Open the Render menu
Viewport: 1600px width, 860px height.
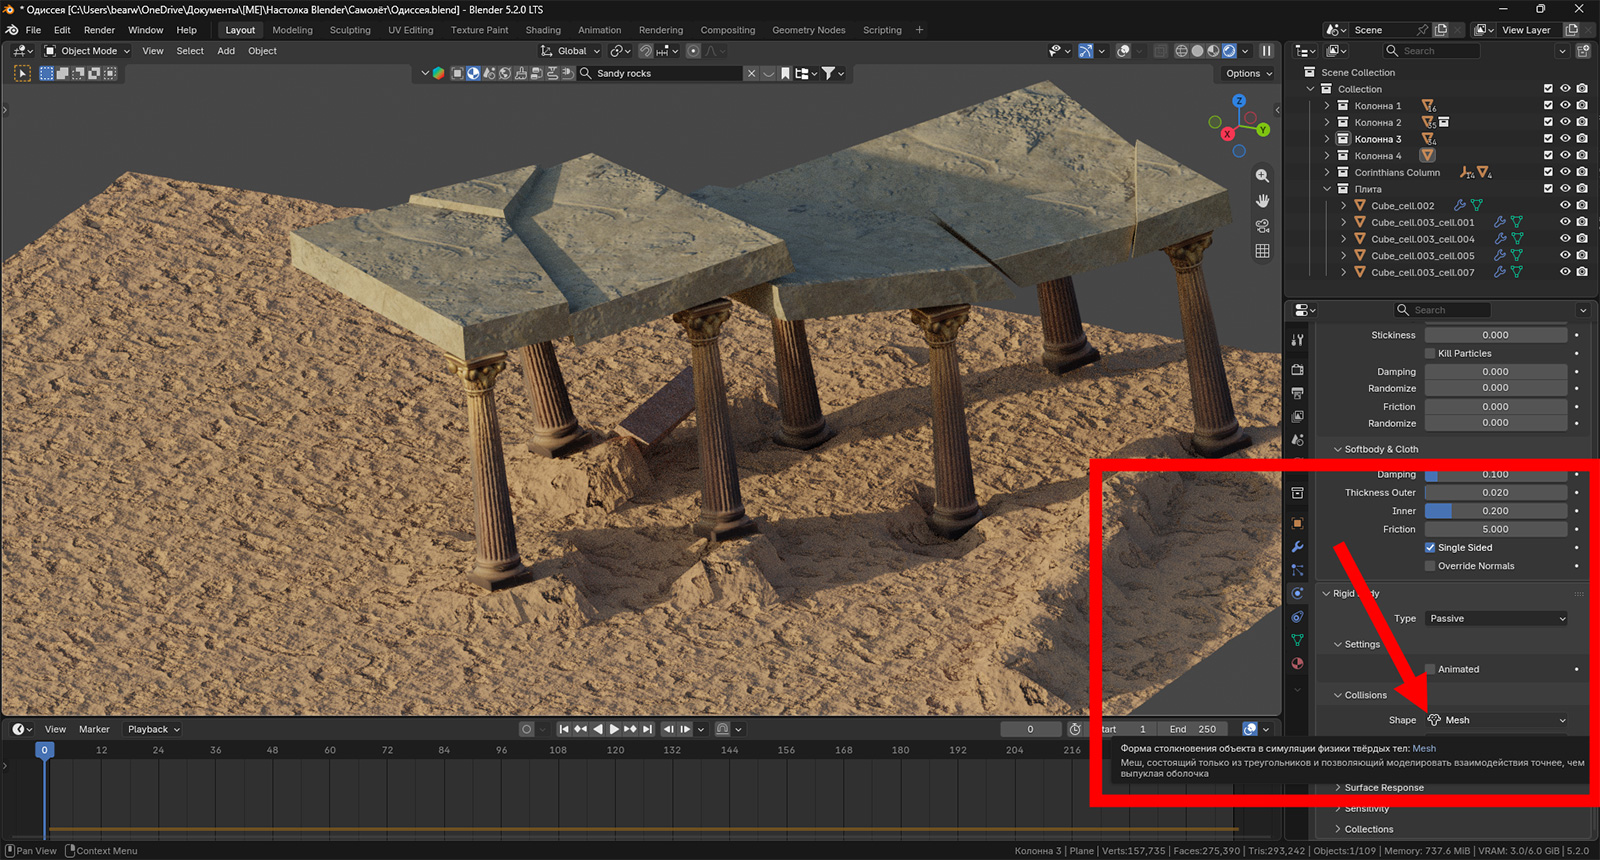click(x=99, y=30)
